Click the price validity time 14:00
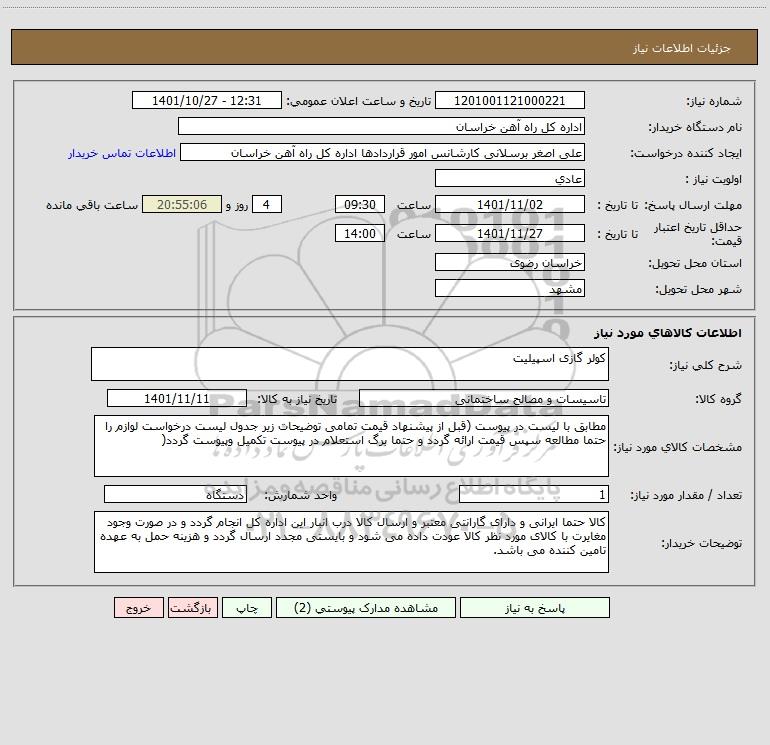The height and width of the screenshot is (745, 770). (359, 233)
